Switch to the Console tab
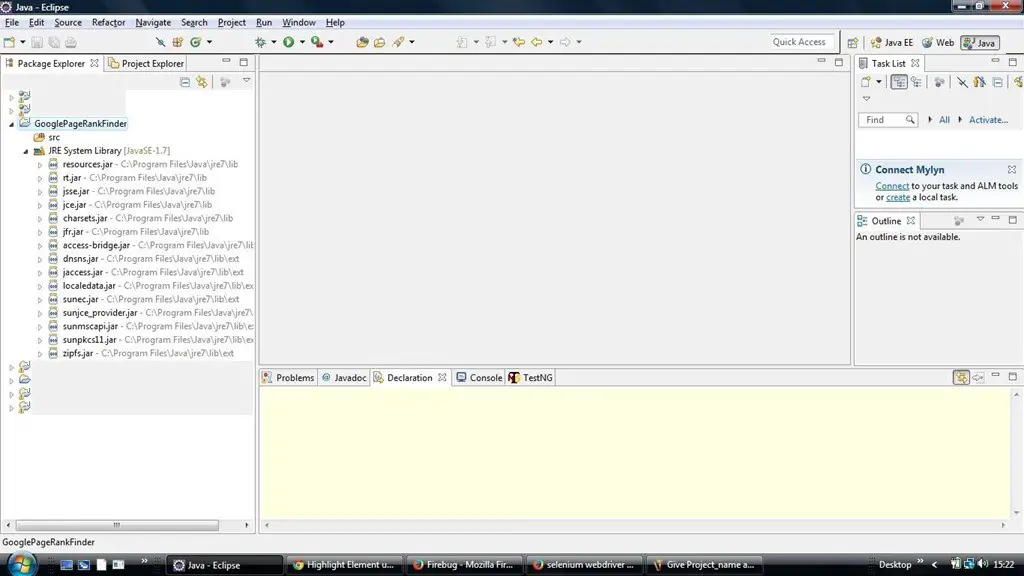This screenshot has height=576, width=1024. (485, 378)
